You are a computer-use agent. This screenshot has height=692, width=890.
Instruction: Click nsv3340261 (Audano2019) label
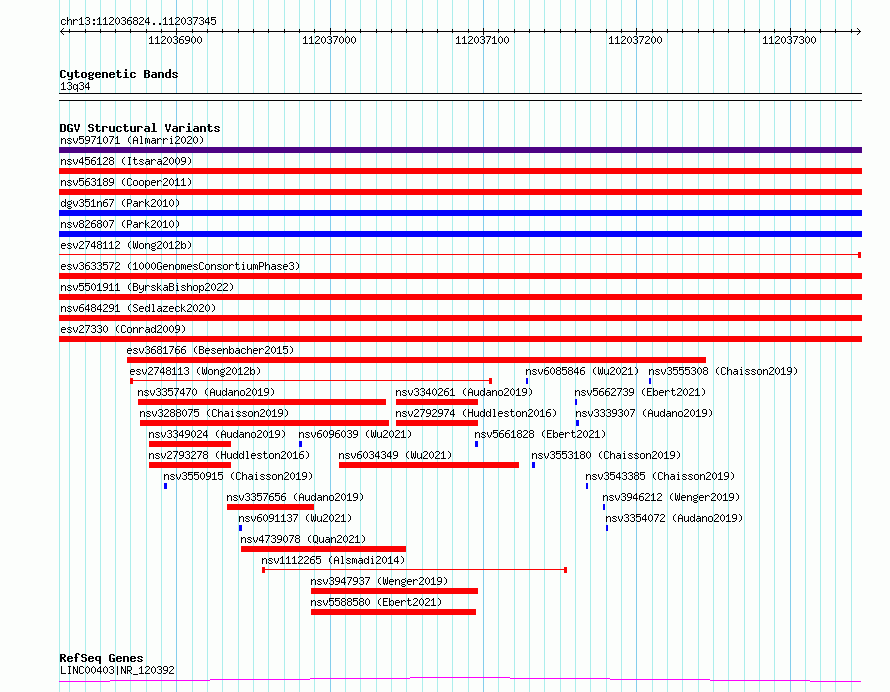tap(464, 392)
